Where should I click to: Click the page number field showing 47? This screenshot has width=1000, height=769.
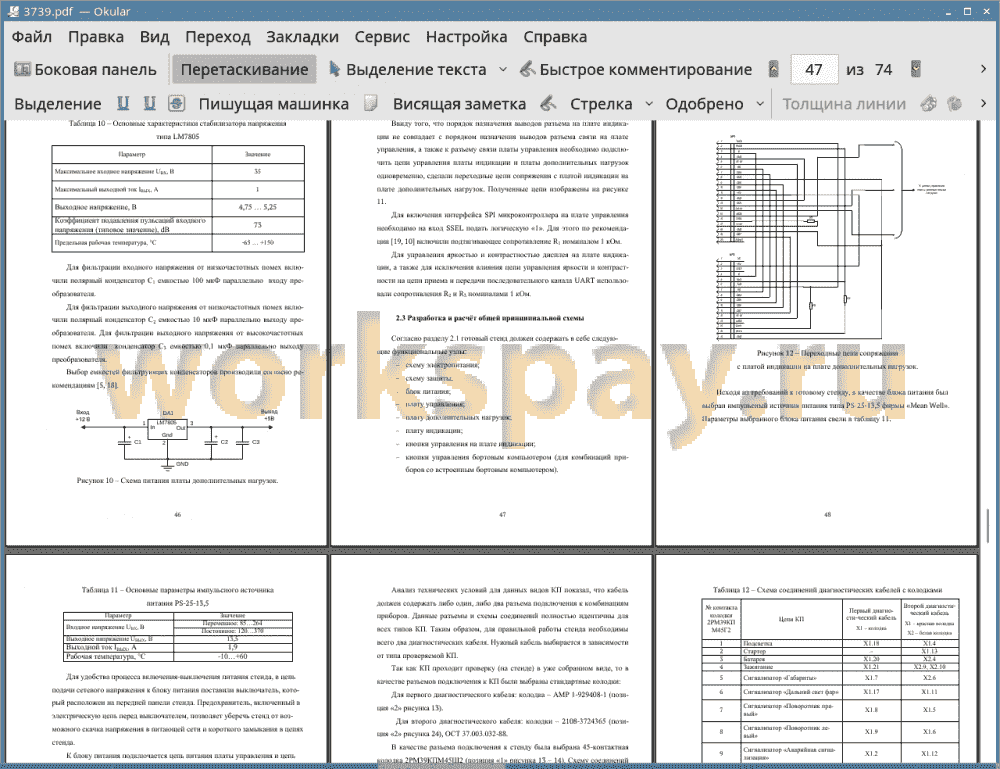click(814, 70)
